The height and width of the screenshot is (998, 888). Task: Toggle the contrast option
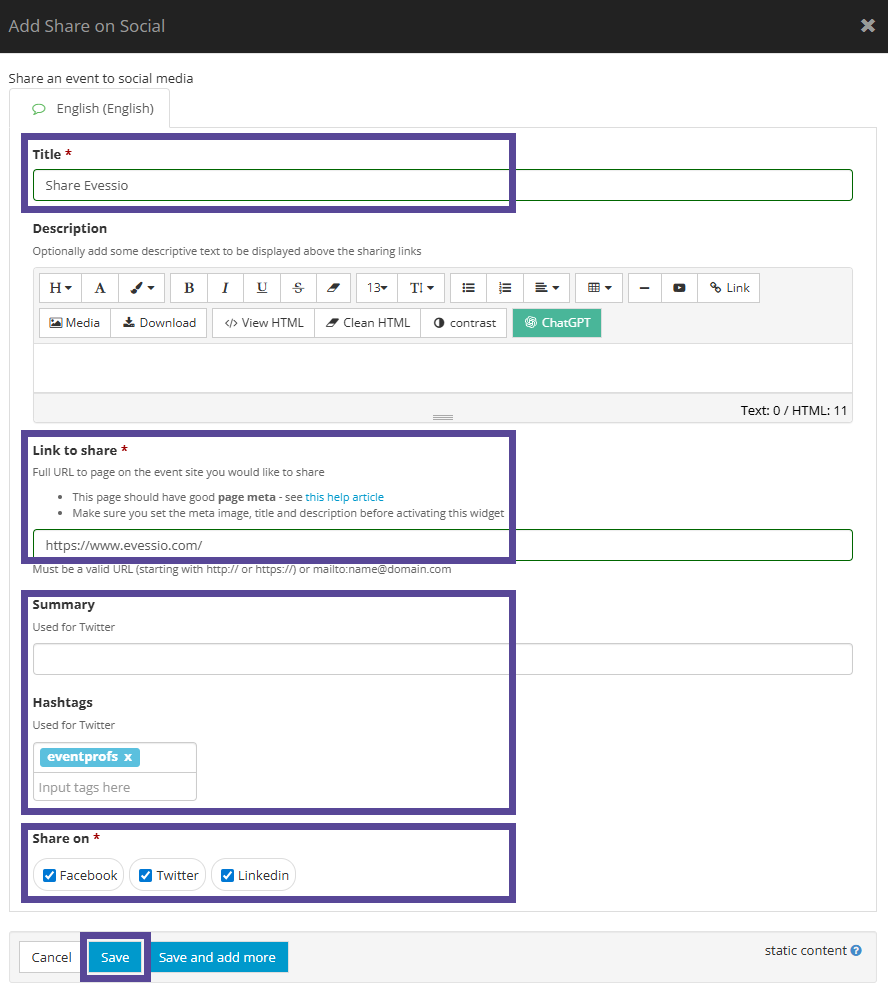(x=464, y=323)
